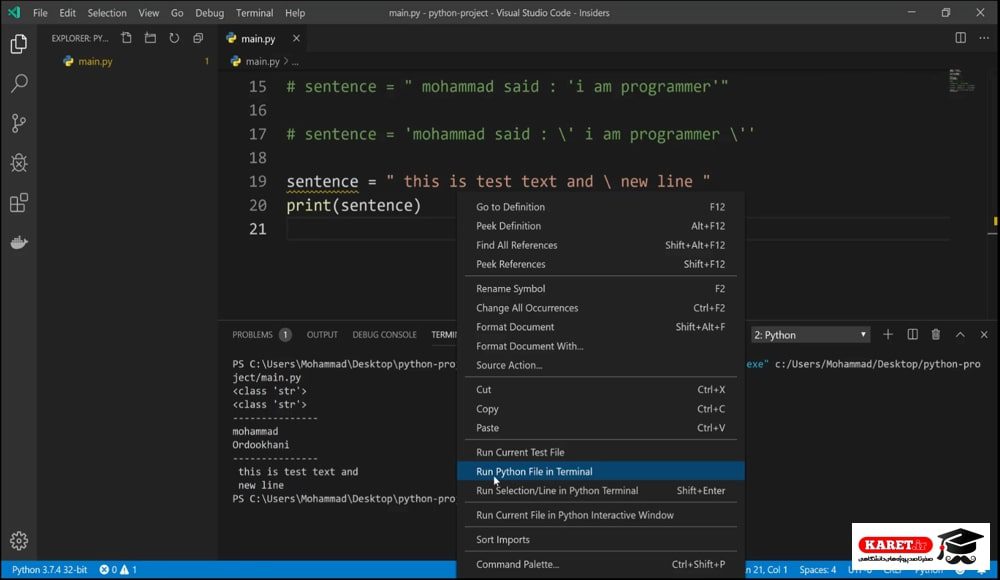Open the Terminal menu
This screenshot has height=580, width=1000.
click(254, 13)
